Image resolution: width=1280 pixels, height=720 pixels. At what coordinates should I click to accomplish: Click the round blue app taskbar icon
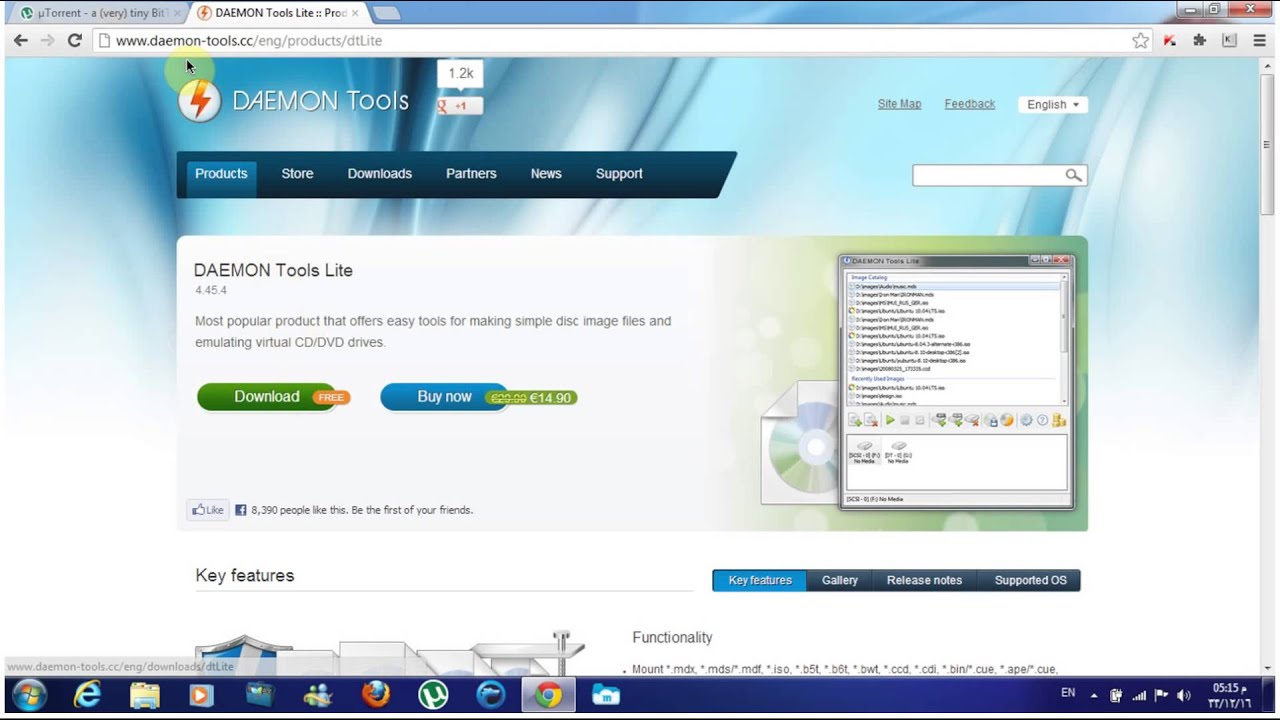490,694
